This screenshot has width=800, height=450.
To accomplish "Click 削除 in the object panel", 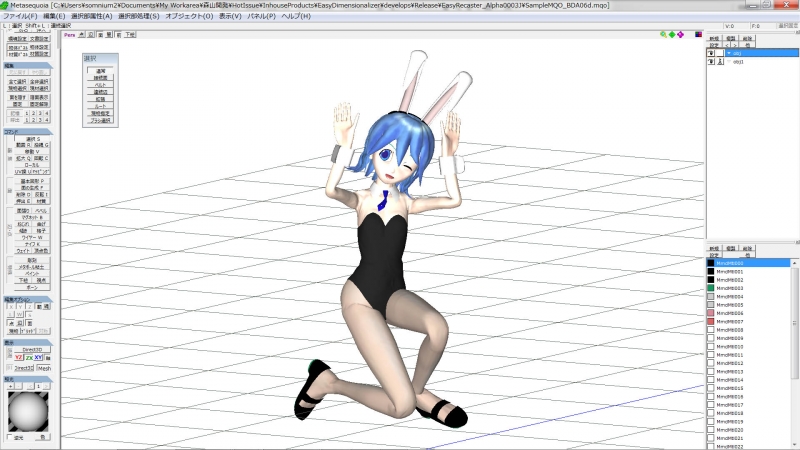I will 747,38.
